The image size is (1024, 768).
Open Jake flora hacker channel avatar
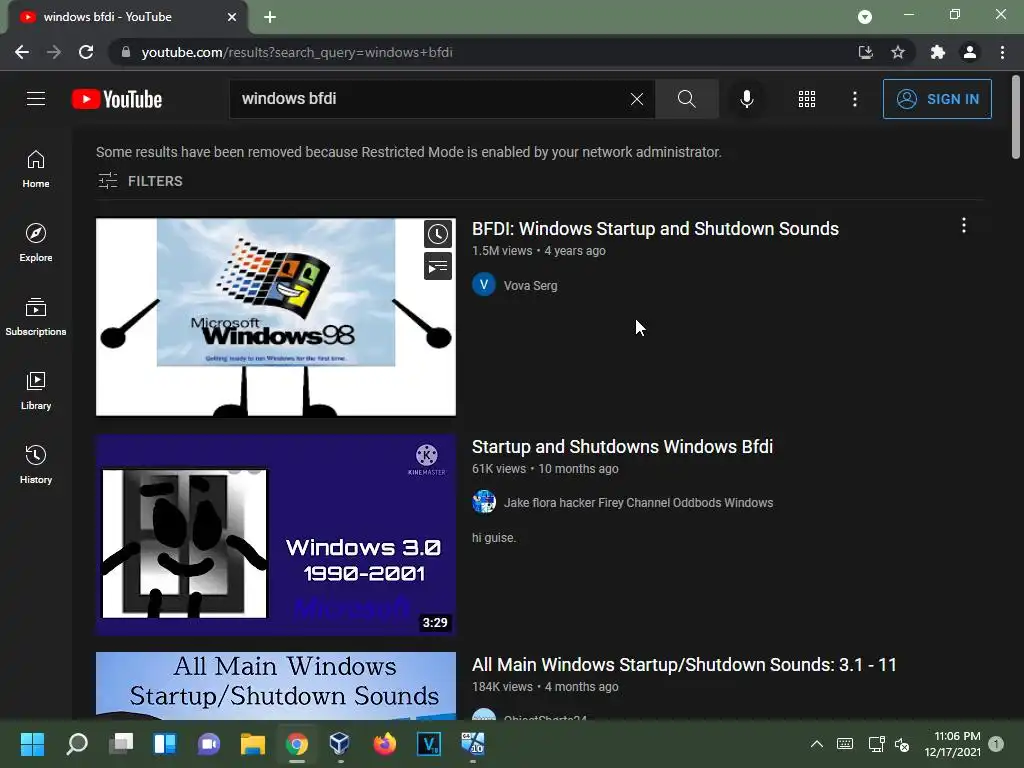tap(484, 502)
